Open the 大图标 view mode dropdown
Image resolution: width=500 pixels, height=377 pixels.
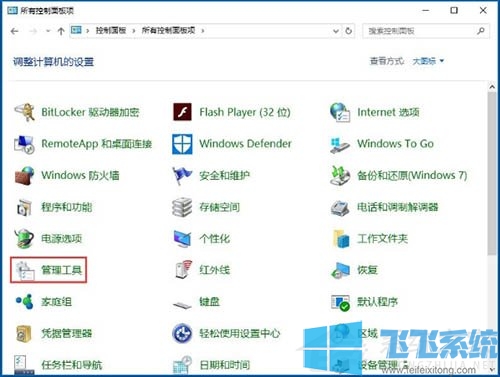click(x=428, y=61)
